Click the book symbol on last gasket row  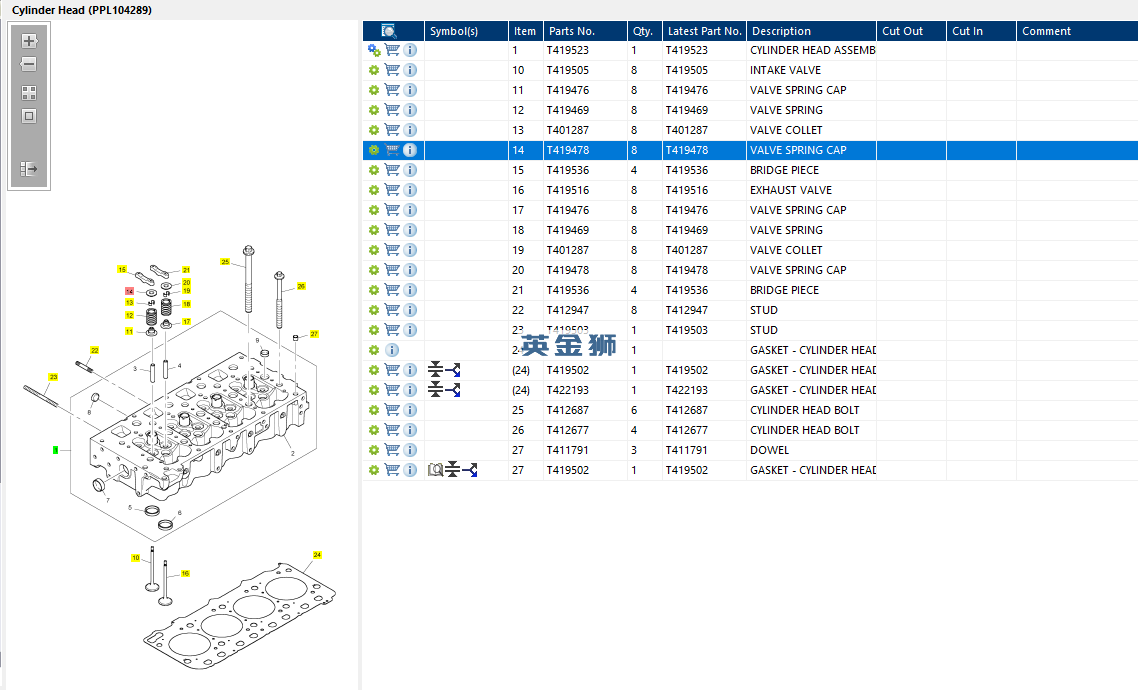[x=435, y=470]
